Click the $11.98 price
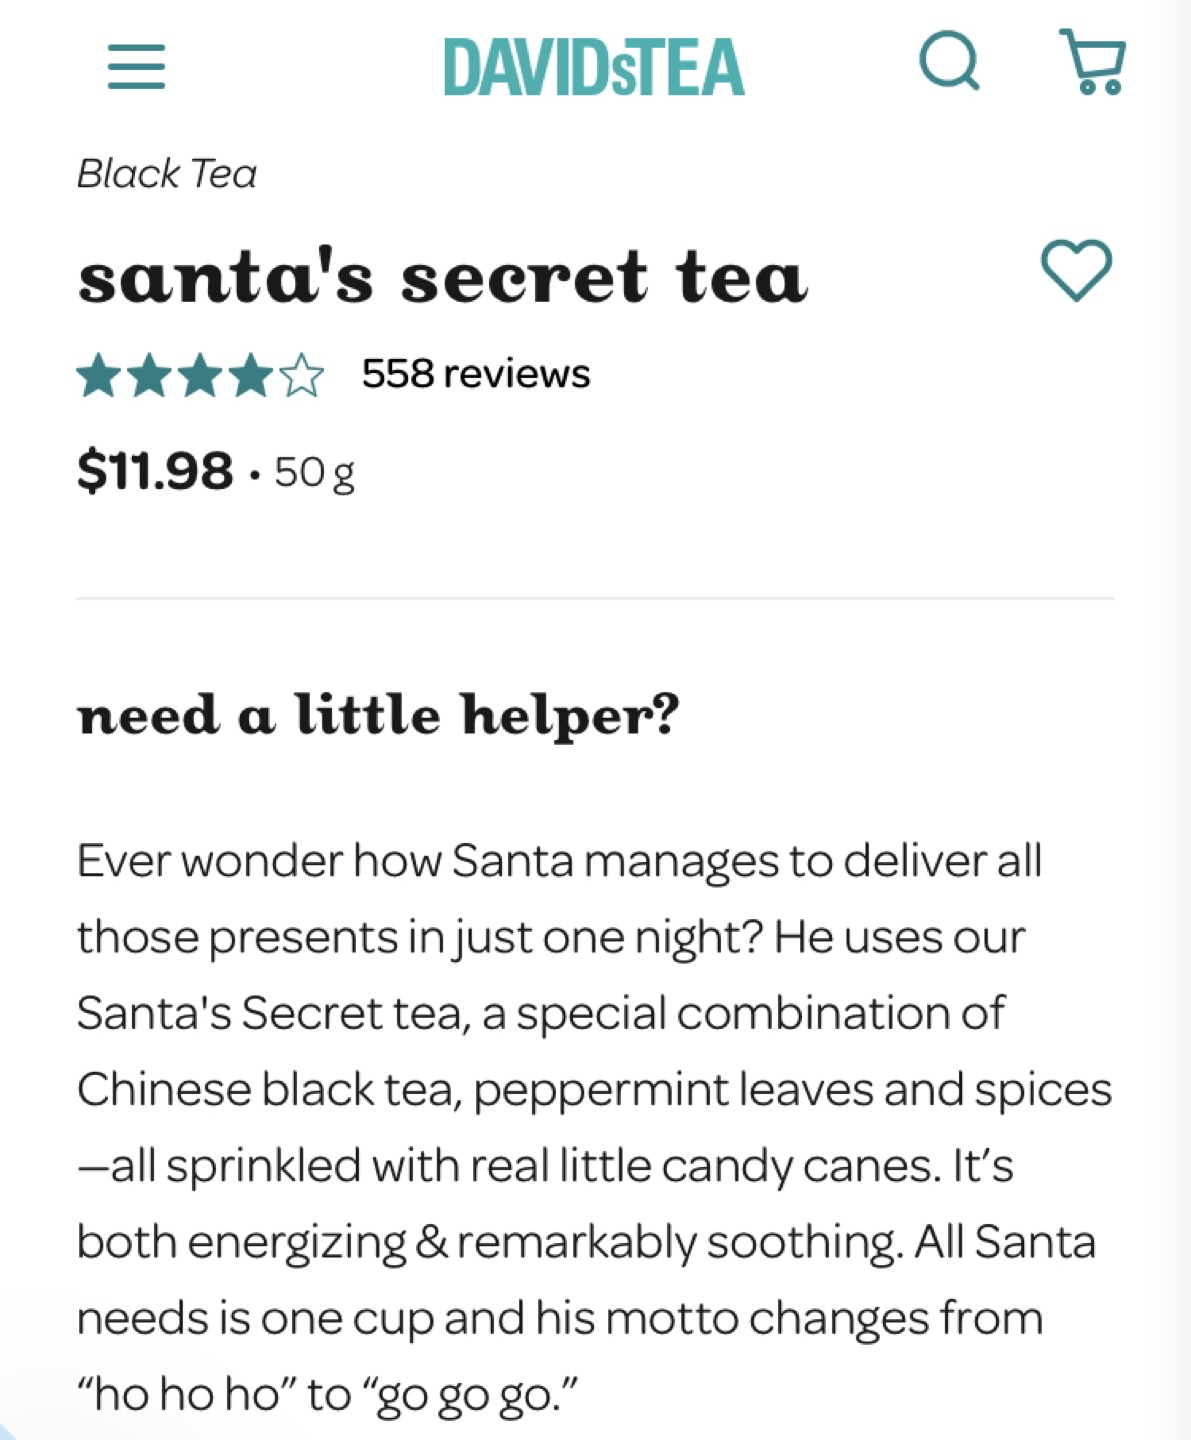 [155, 470]
